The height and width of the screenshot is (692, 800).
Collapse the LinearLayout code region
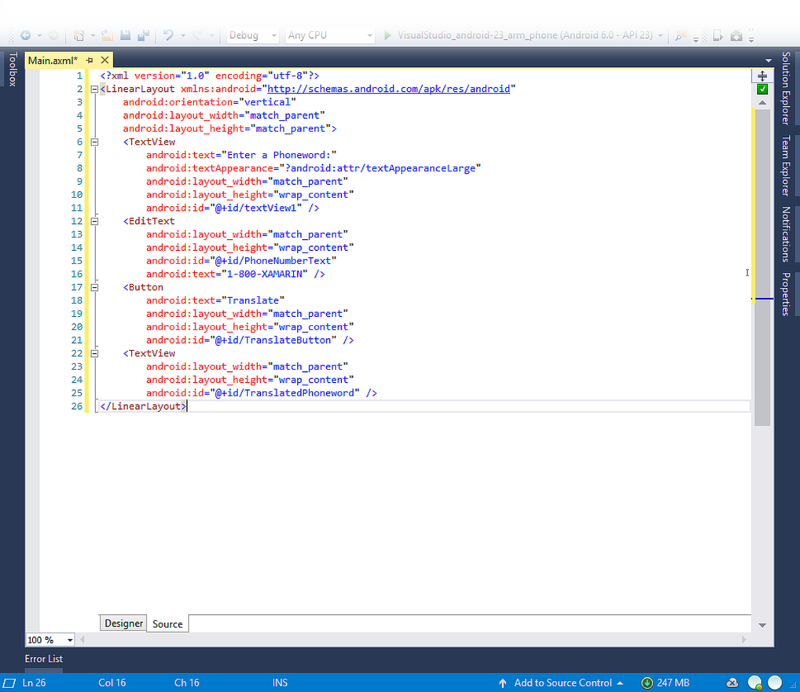92,88
